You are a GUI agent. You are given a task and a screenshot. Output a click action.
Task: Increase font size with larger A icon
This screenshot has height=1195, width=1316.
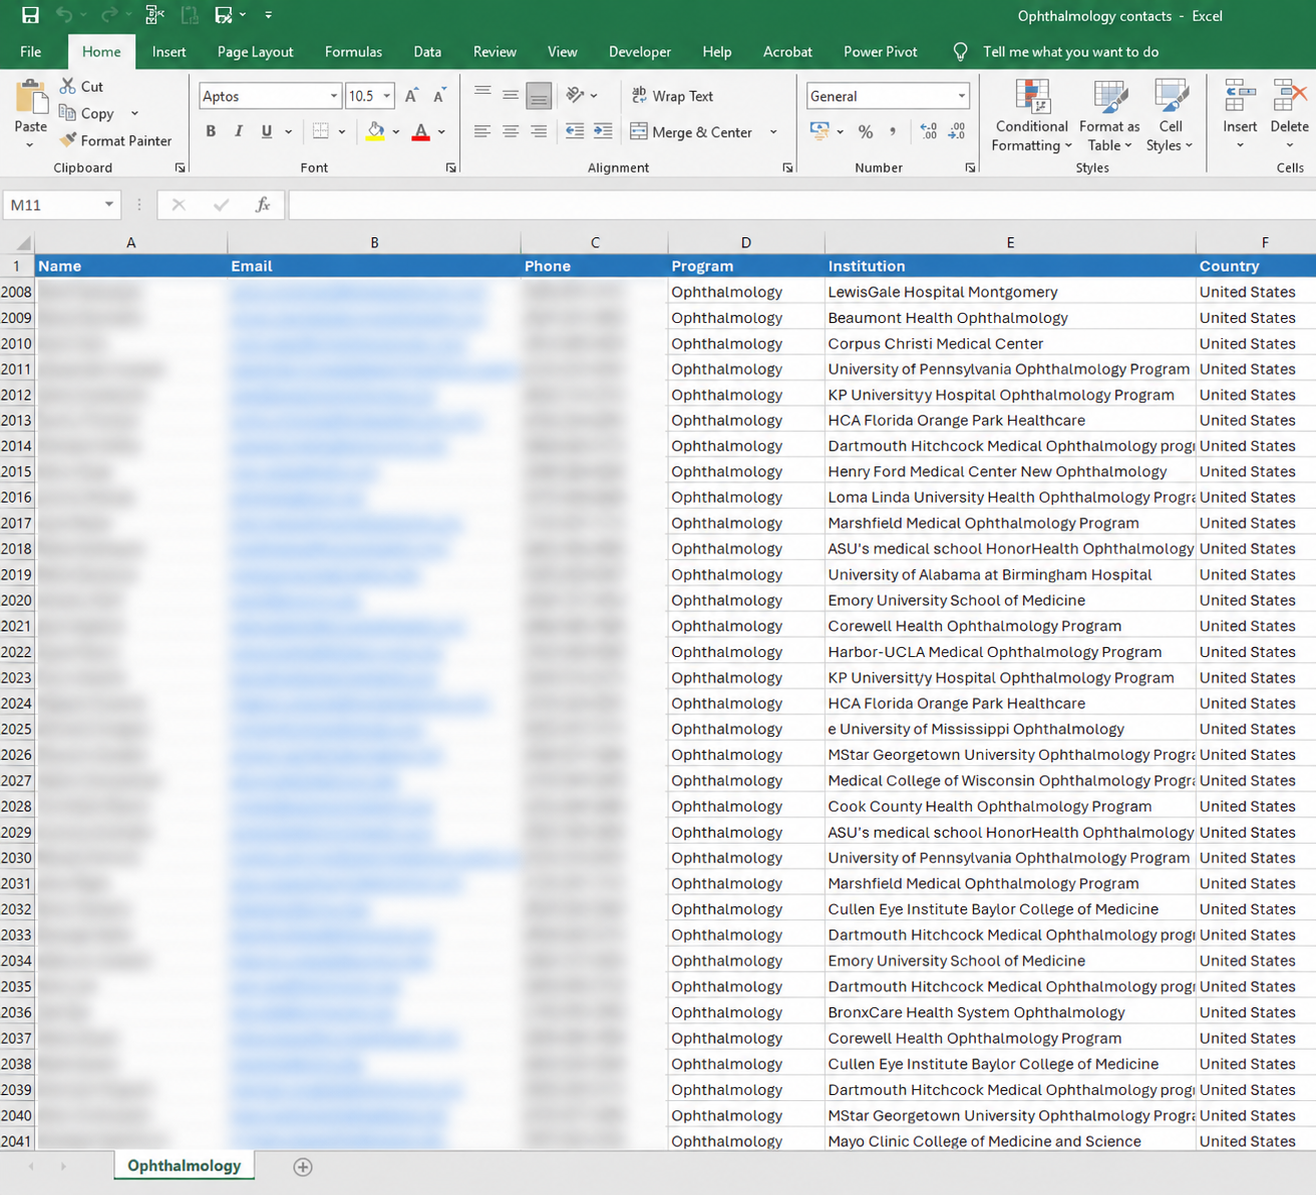(412, 96)
